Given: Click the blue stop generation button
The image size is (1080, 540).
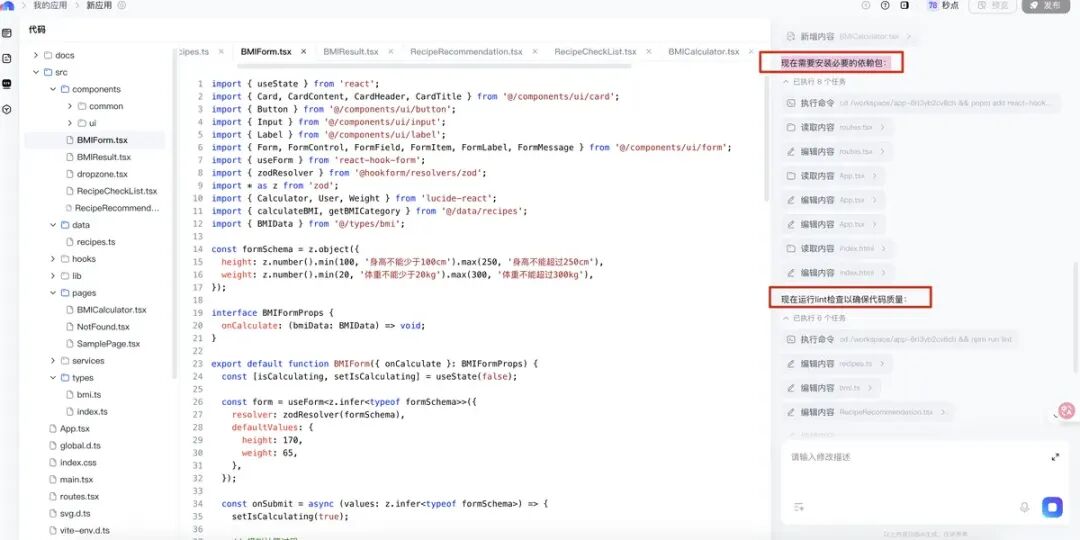Looking at the screenshot, I should (1052, 507).
